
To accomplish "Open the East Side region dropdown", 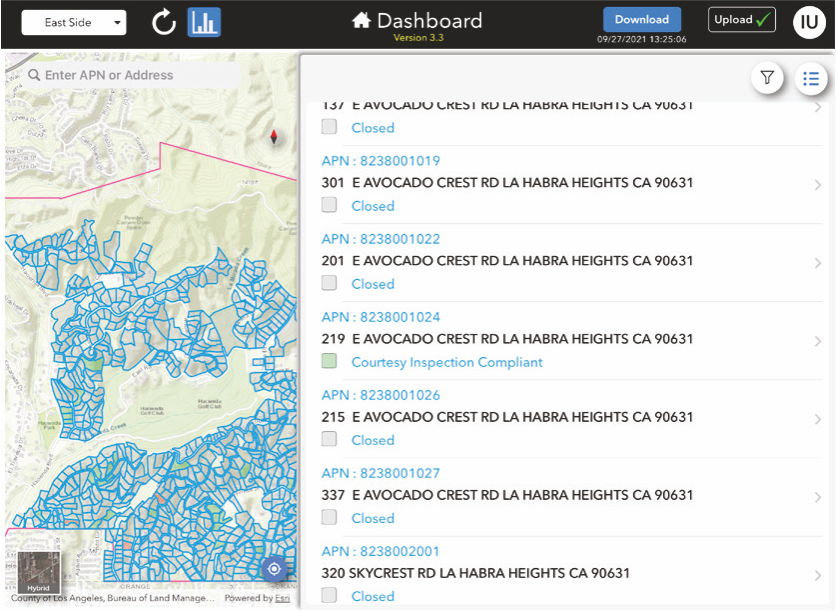I will 74,23.
